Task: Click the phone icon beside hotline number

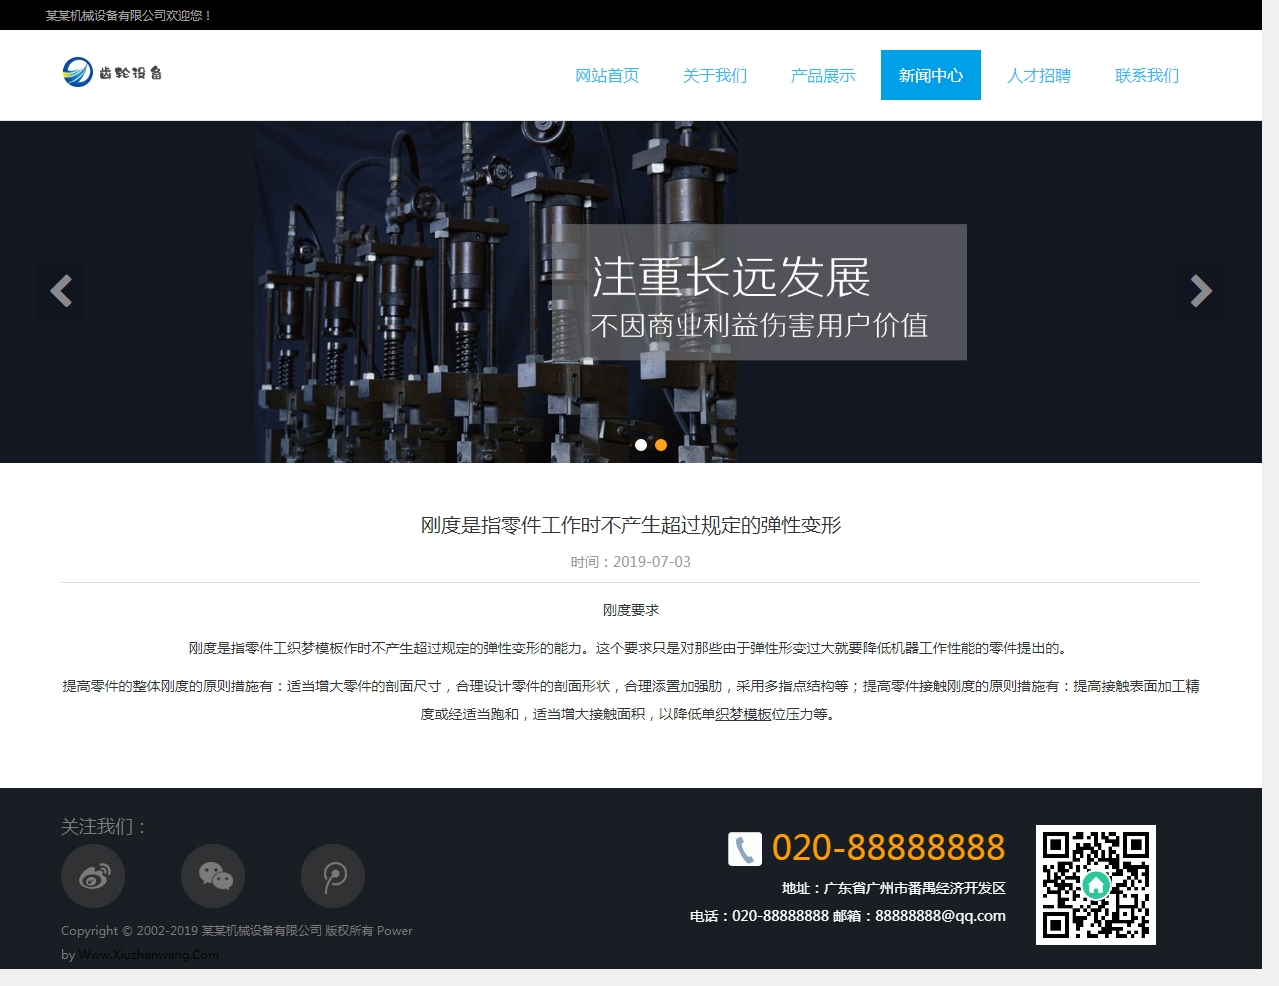Action: pyautogui.click(x=744, y=849)
